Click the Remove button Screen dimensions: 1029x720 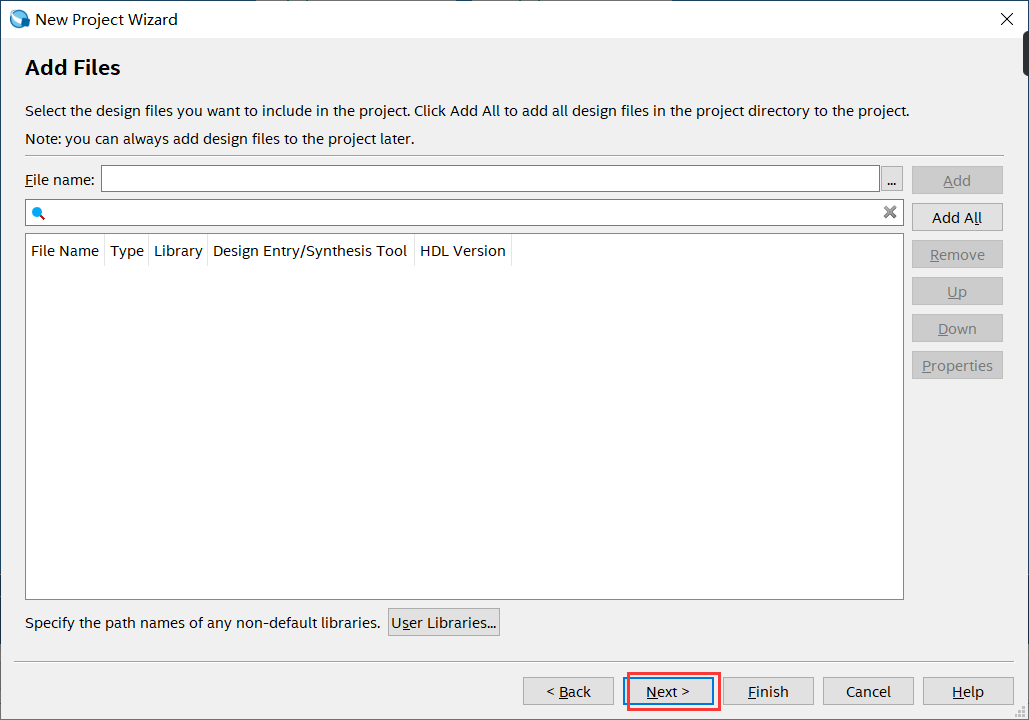coord(957,255)
